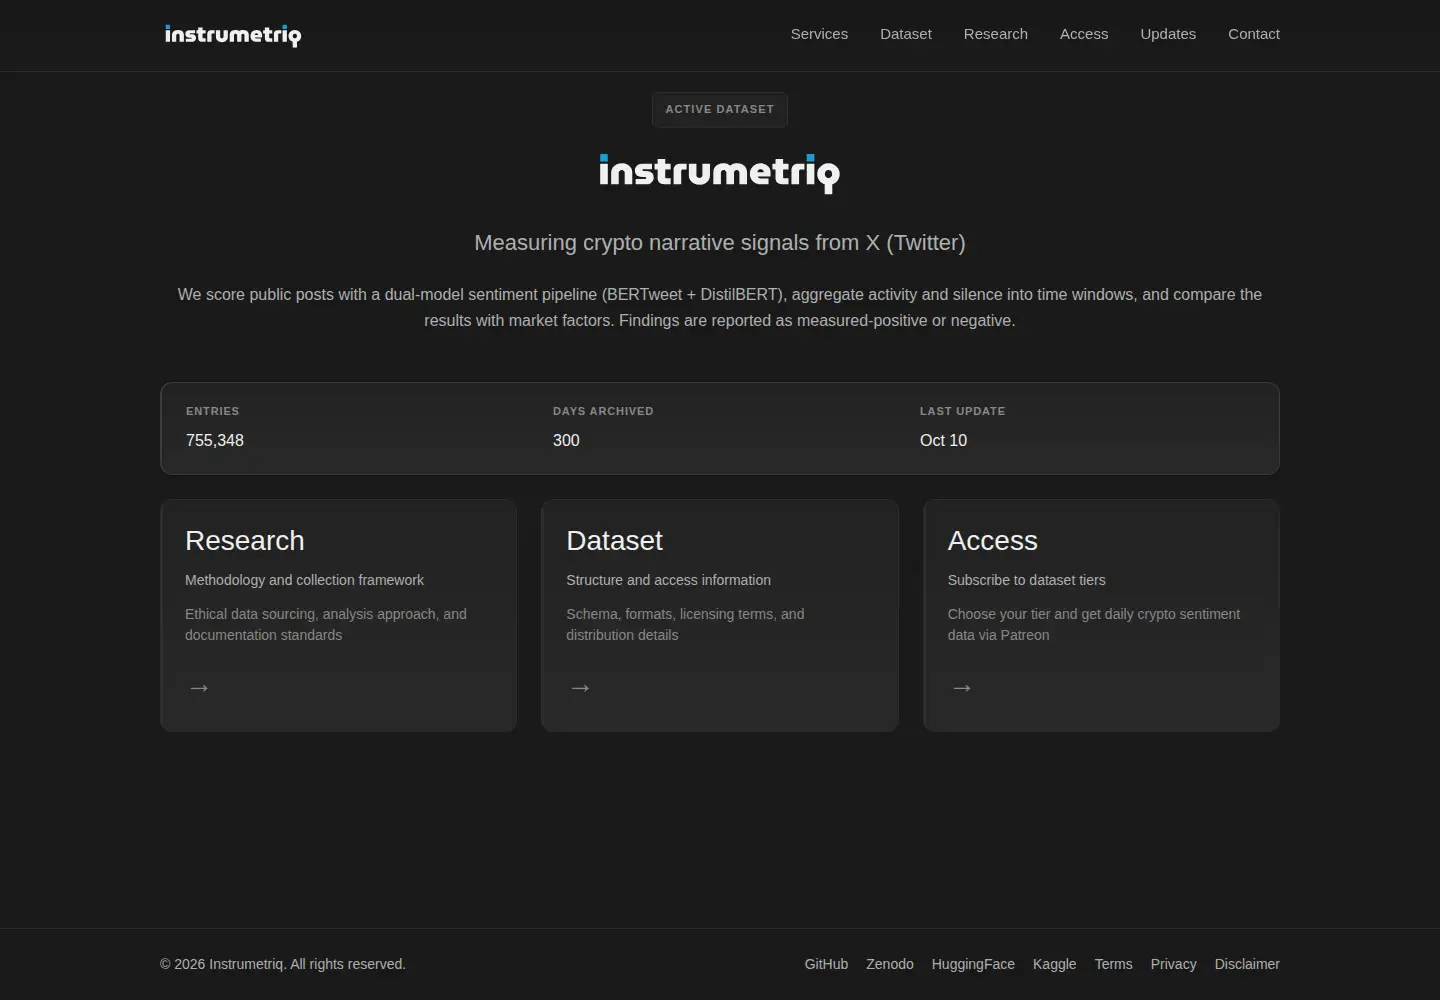Click 'Subscribe to dataset tiers' subtitle

pyautogui.click(x=1026, y=580)
